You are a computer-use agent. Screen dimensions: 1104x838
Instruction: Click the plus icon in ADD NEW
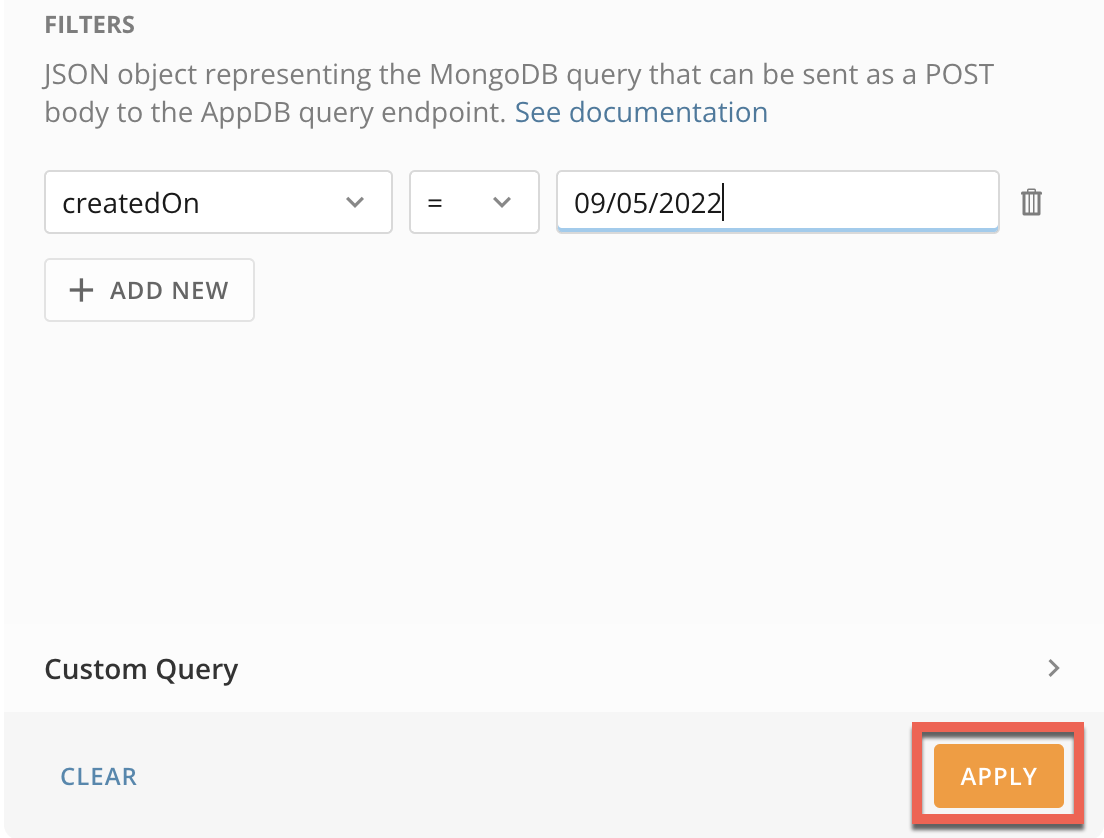[x=80, y=290]
